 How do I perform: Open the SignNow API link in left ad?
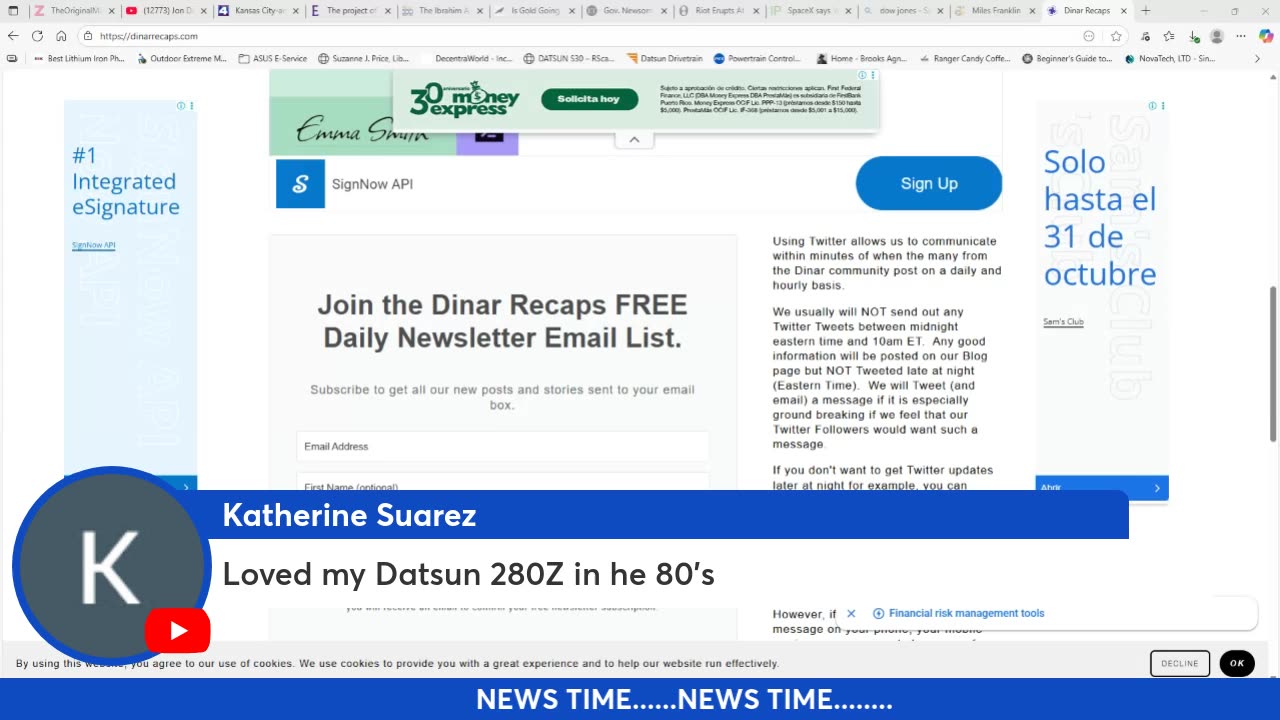[x=93, y=245]
